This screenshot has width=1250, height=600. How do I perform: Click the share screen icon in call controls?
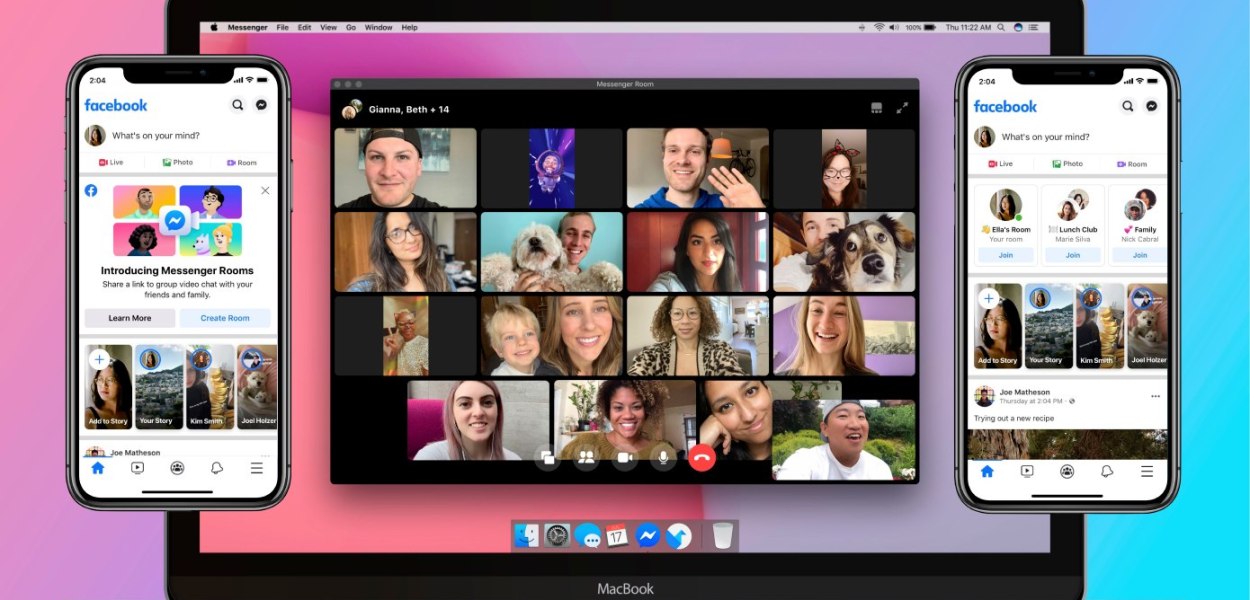[548, 458]
